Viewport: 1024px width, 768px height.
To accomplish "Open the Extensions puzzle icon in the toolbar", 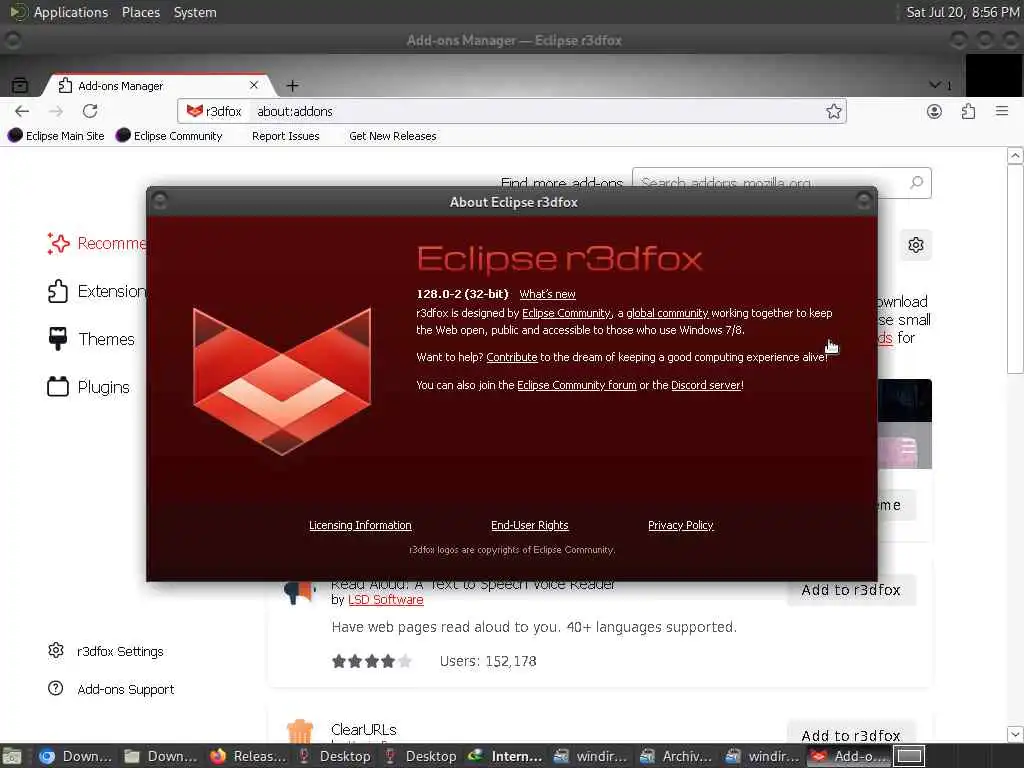I will coord(968,111).
